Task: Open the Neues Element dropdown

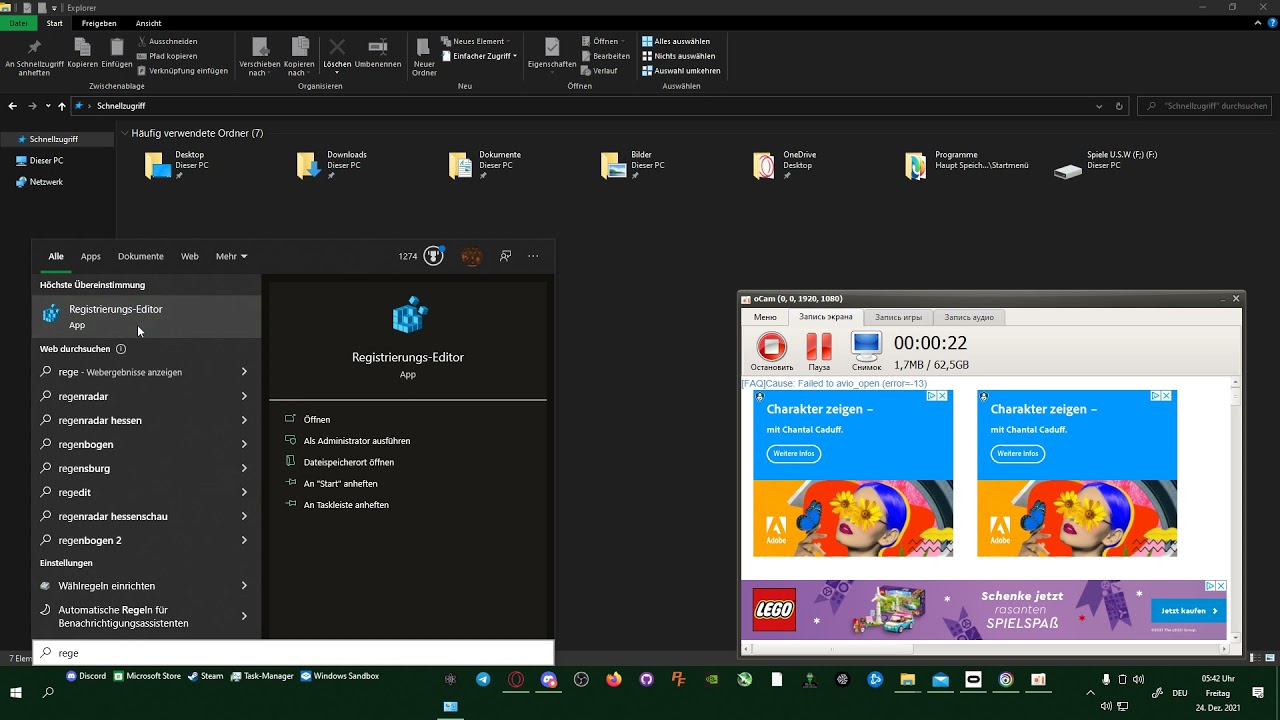Action: [x=477, y=41]
